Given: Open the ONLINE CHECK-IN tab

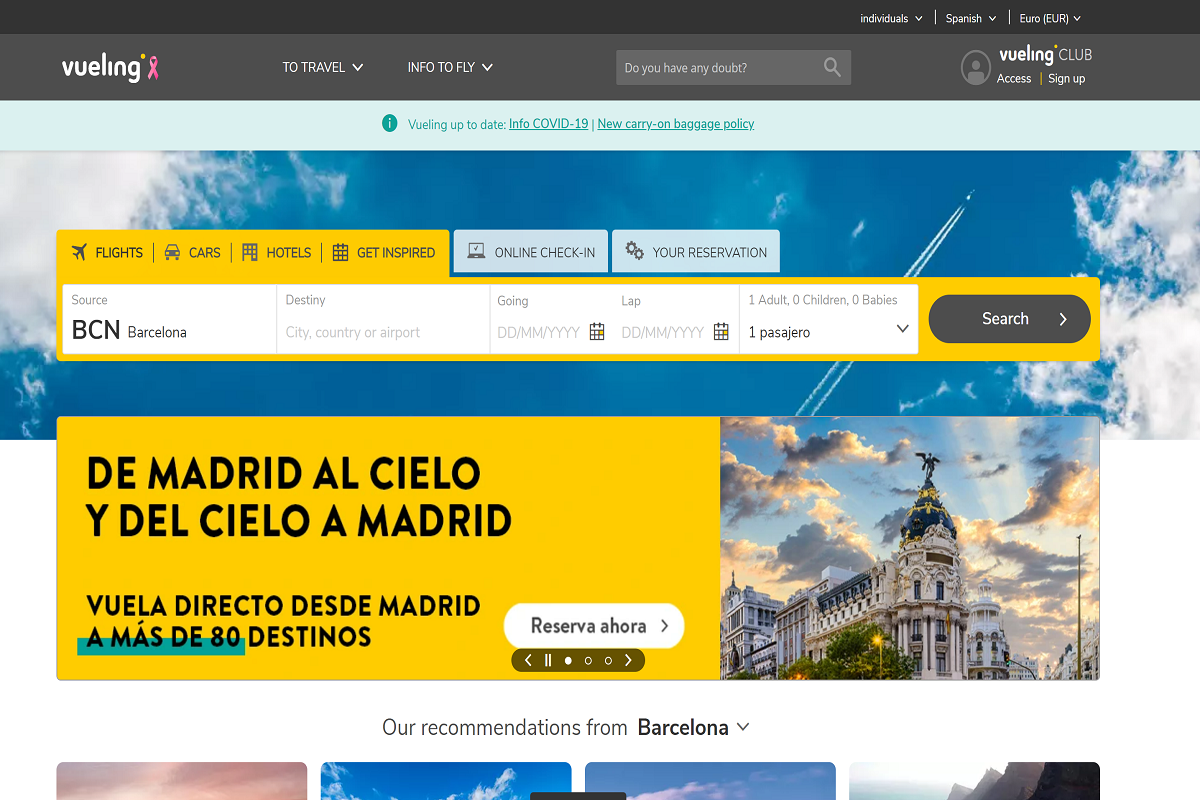Looking at the screenshot, I should pyautogui.click(x=530, y=251).
